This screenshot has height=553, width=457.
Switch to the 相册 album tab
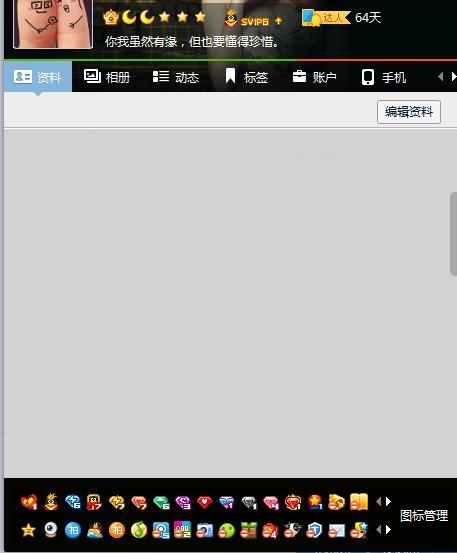[107, 77]
